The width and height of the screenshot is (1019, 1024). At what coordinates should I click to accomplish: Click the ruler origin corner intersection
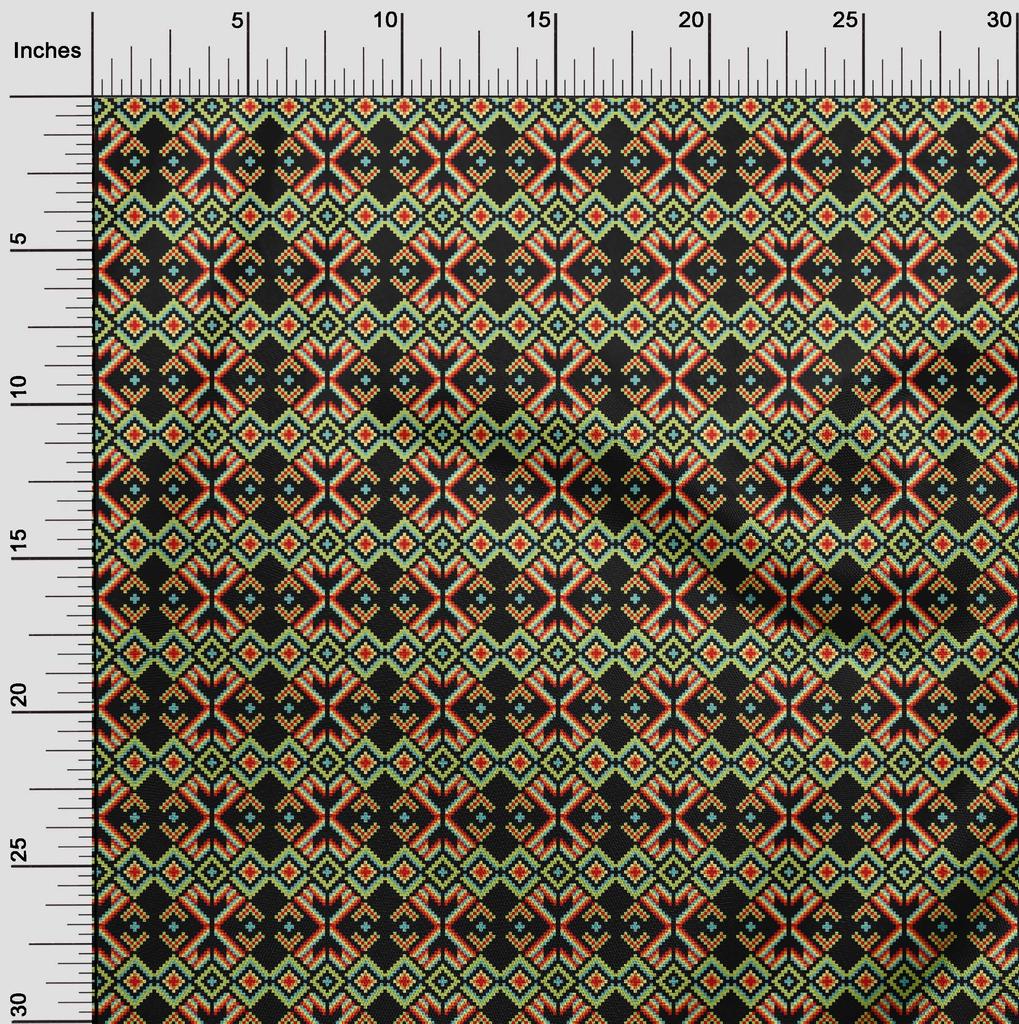[x=93, y=97]
